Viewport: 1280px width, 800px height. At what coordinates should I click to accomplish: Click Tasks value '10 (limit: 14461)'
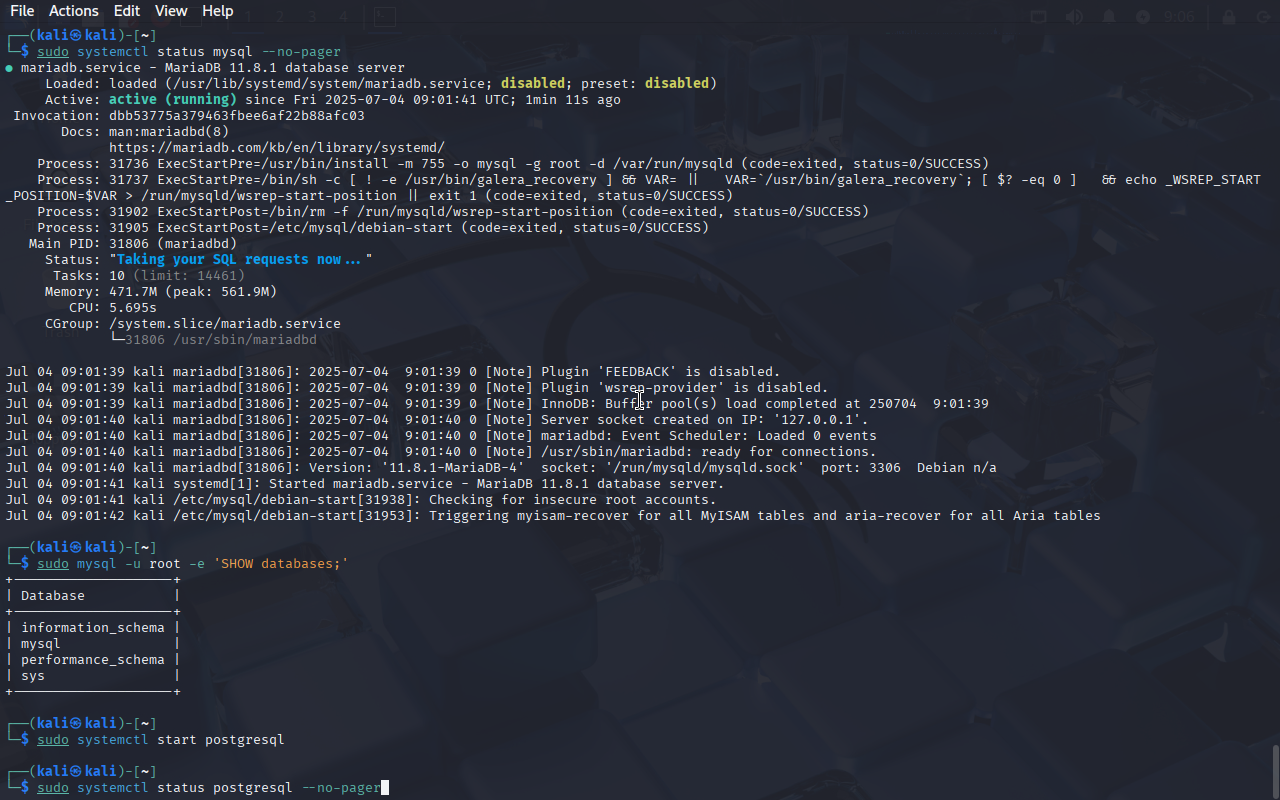(177, 276)
